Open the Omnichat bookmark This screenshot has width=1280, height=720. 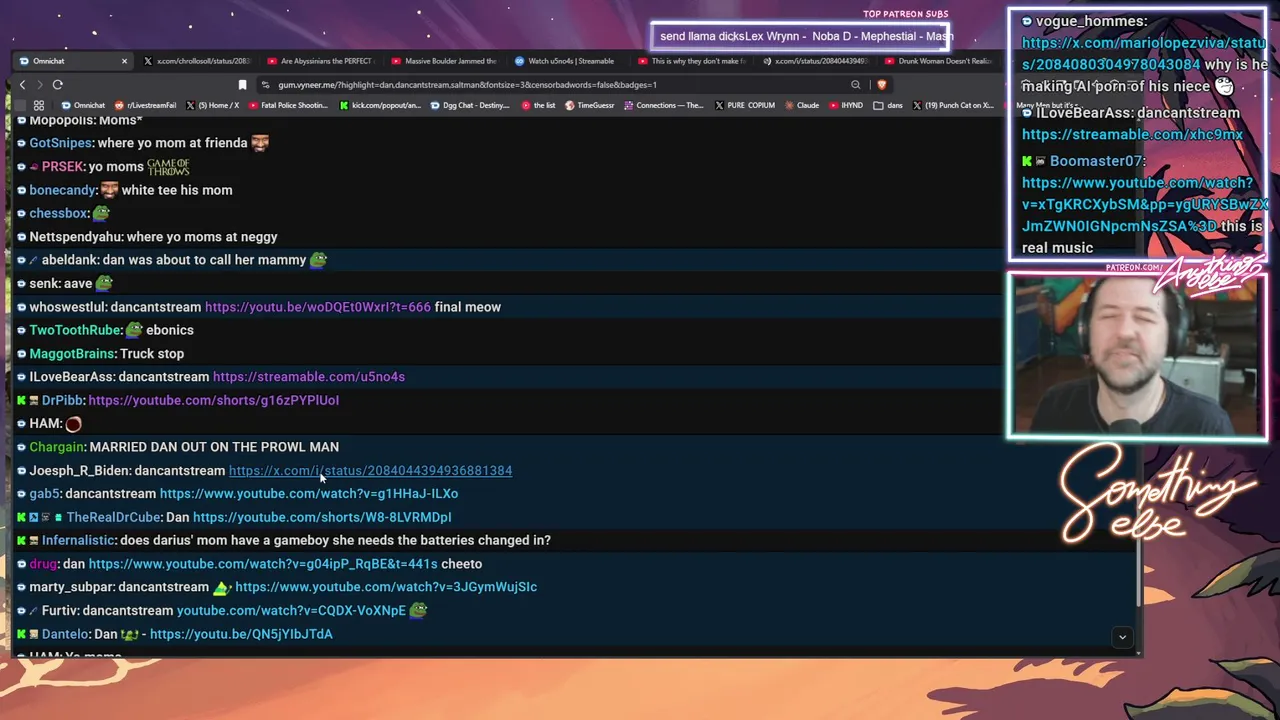tap(83, 105)
